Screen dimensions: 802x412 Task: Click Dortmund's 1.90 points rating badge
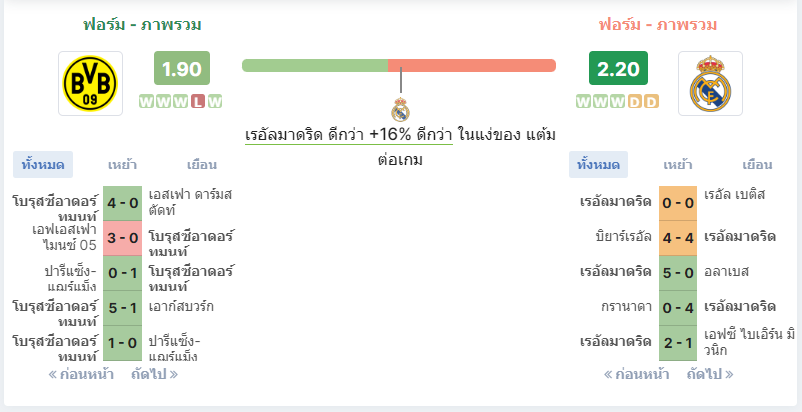[x=182, y=68]
